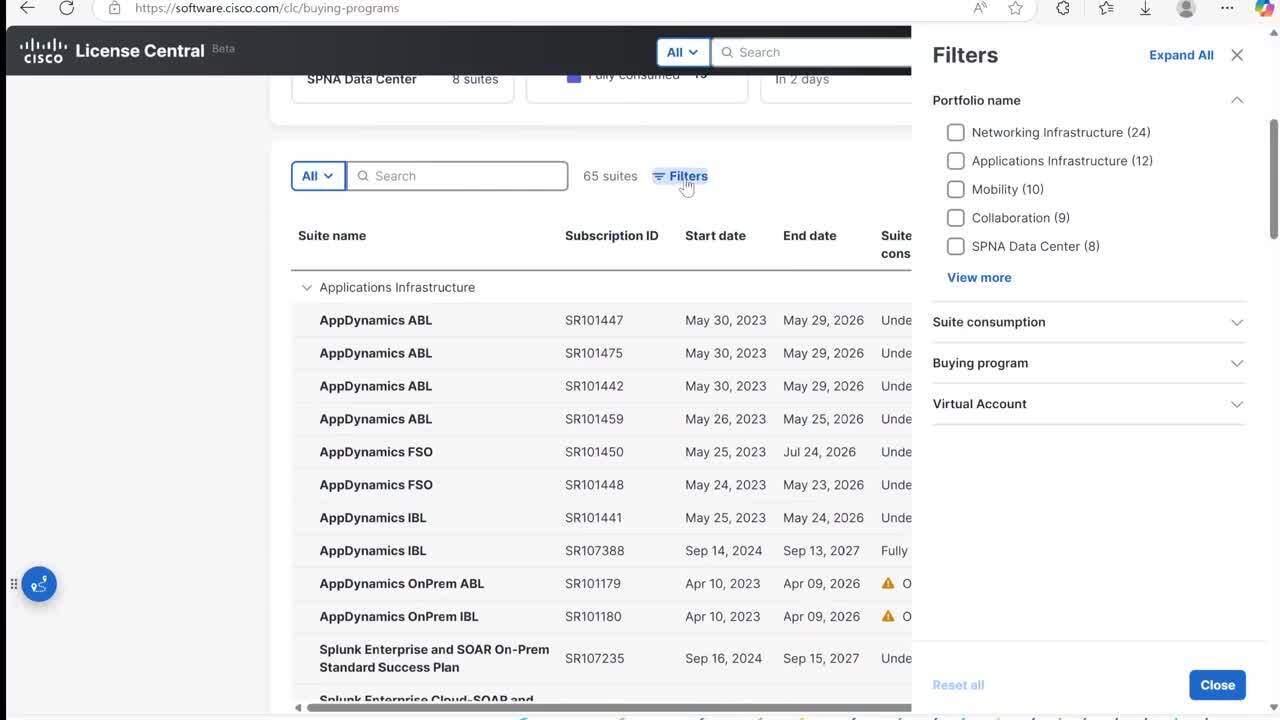This screenshot has height=720, width=1280.
Task: Collapse the Portfolio name filter section
Action: point(1237,100)
